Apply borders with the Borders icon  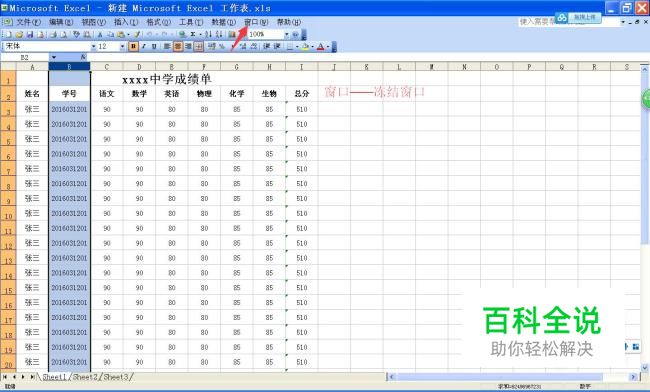tap(290, 46)
